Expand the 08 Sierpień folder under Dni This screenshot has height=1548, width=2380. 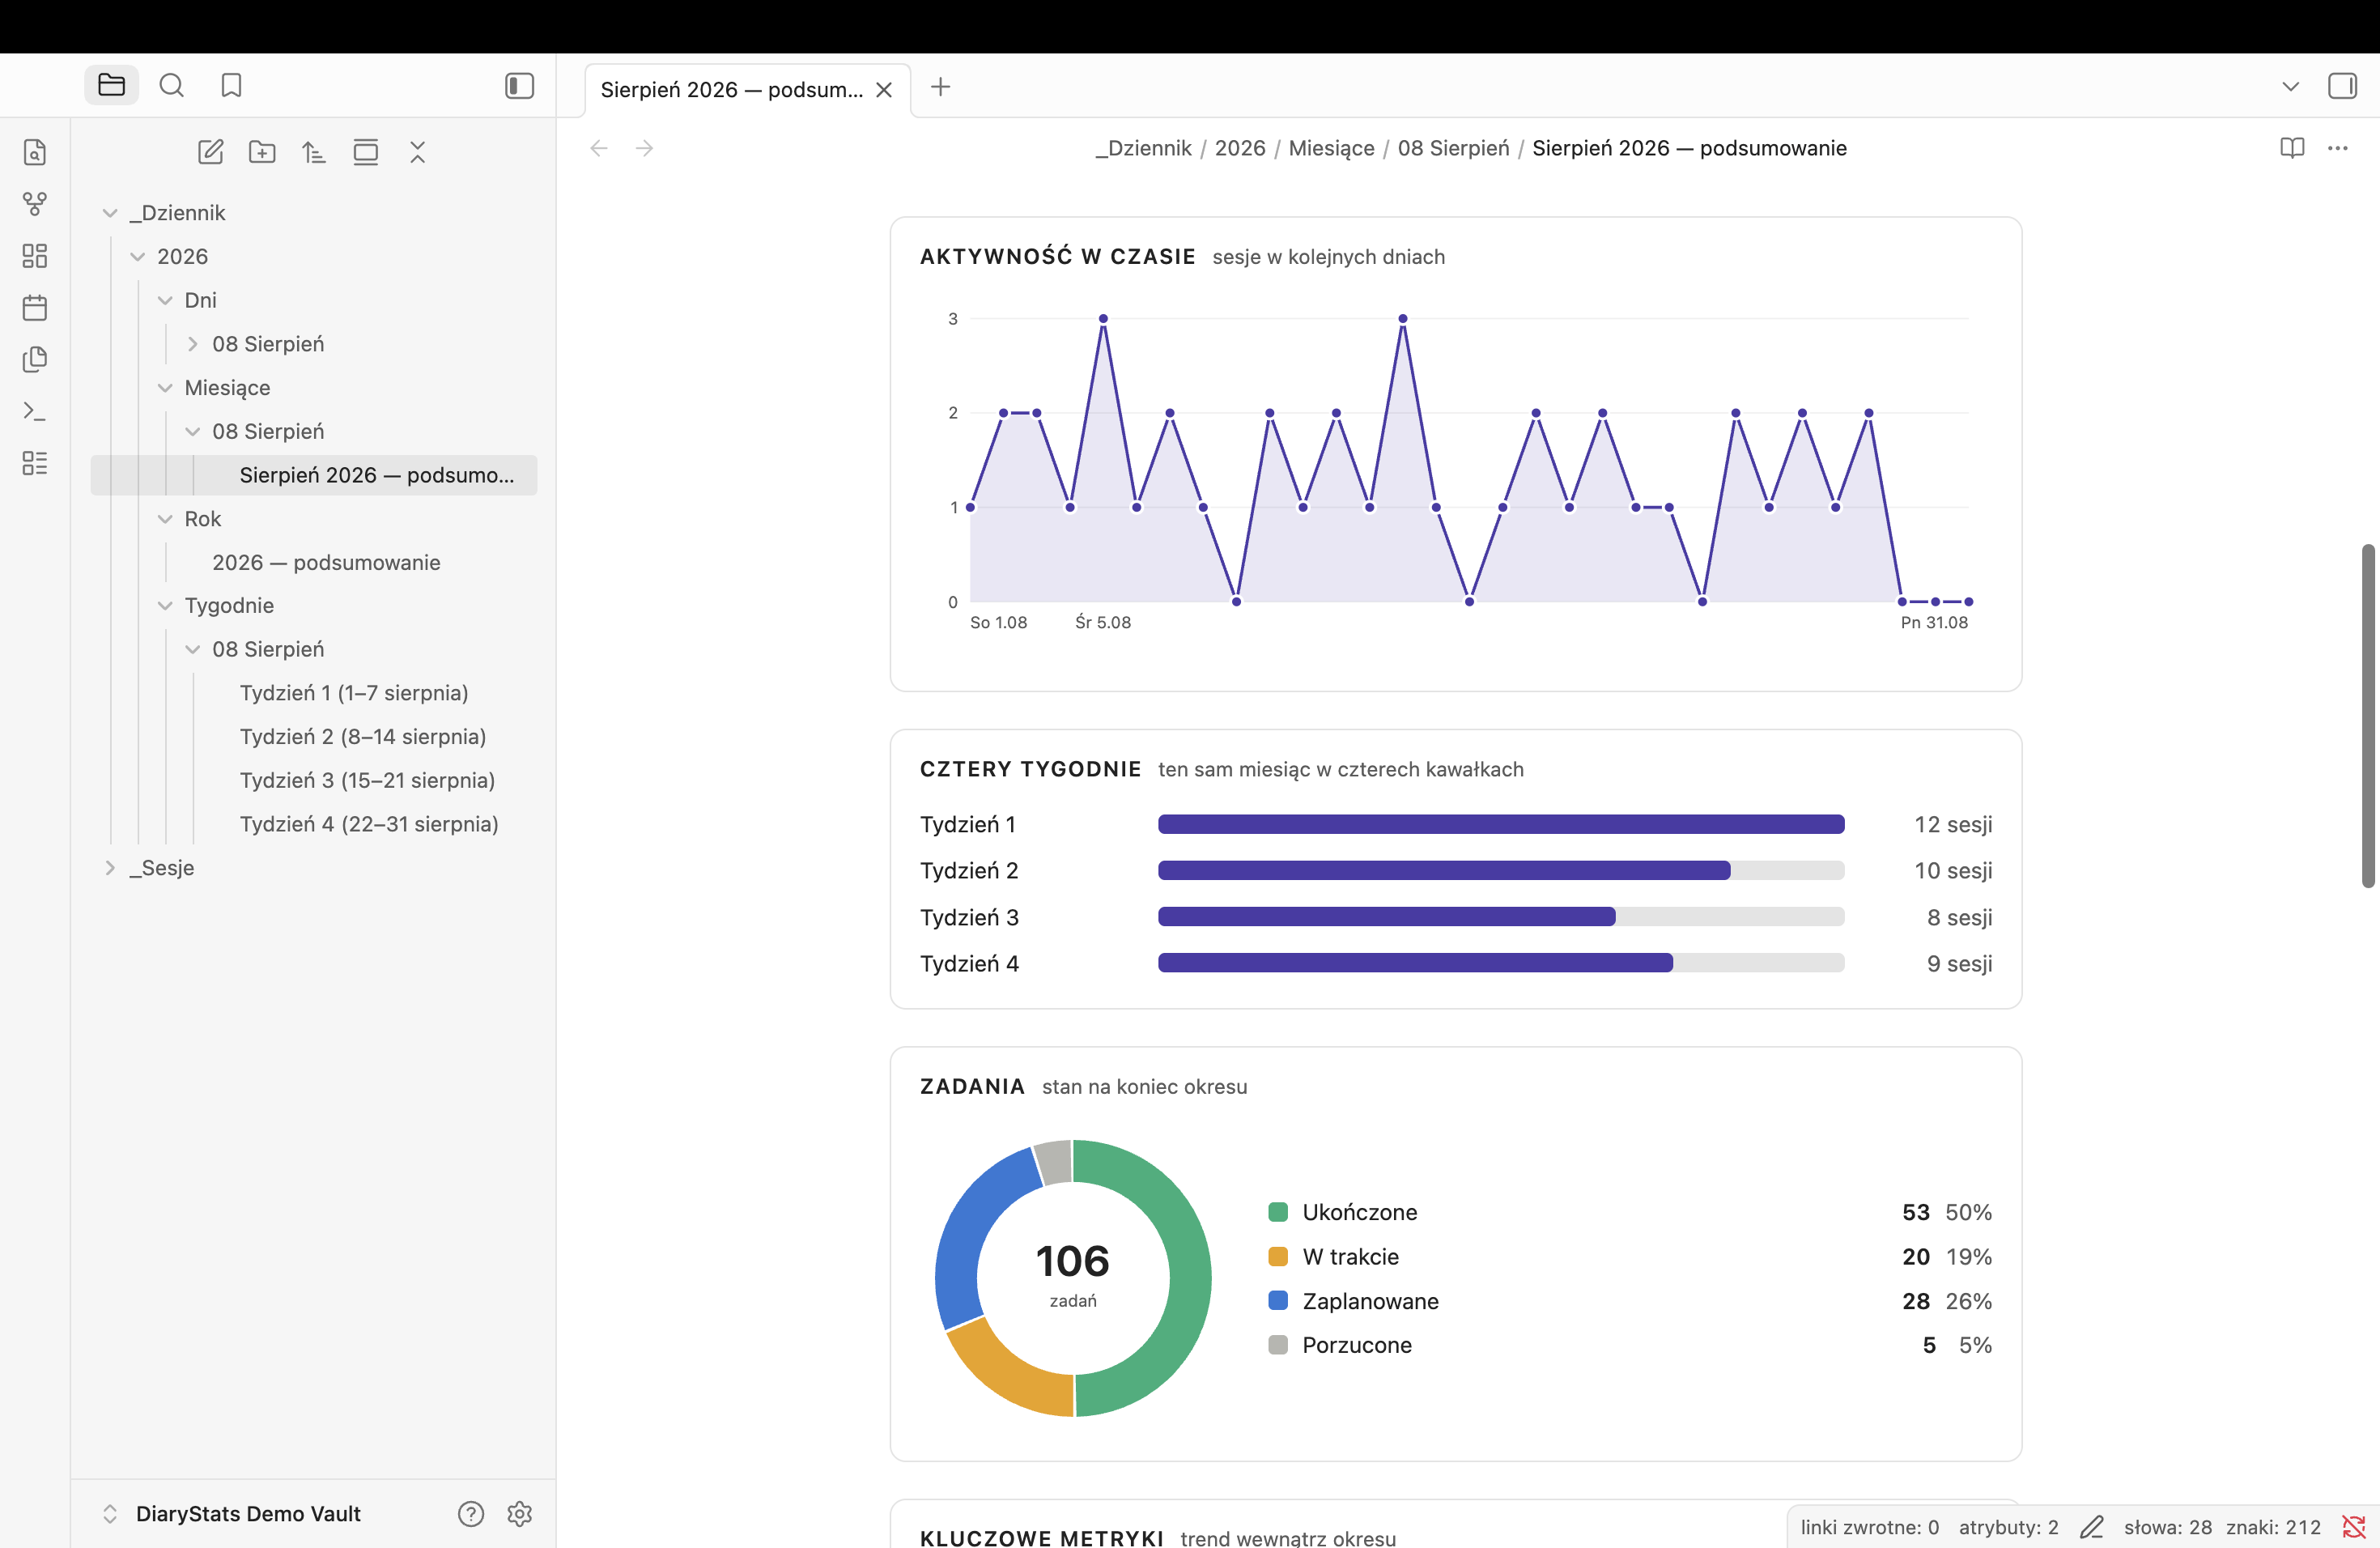pyautogui.click(x=193, y=344)
